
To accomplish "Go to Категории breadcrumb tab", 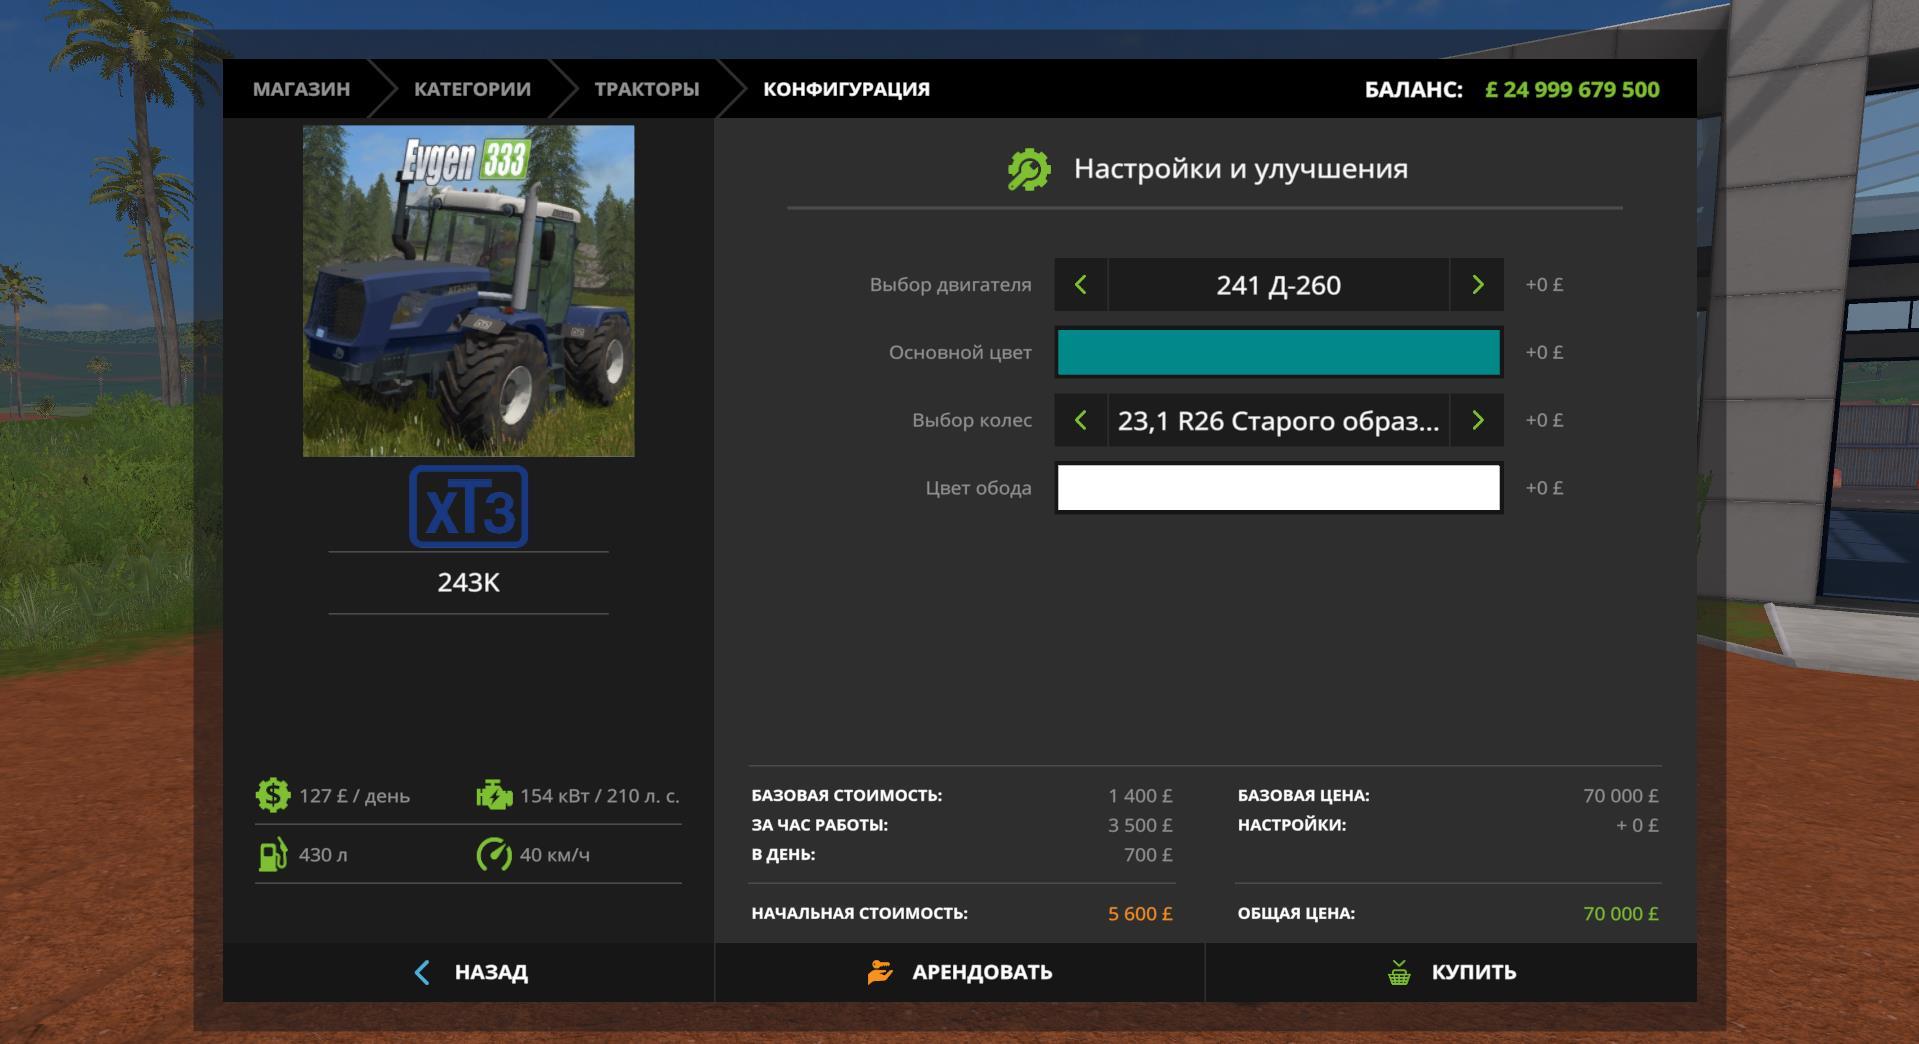I will pos(472,89).
